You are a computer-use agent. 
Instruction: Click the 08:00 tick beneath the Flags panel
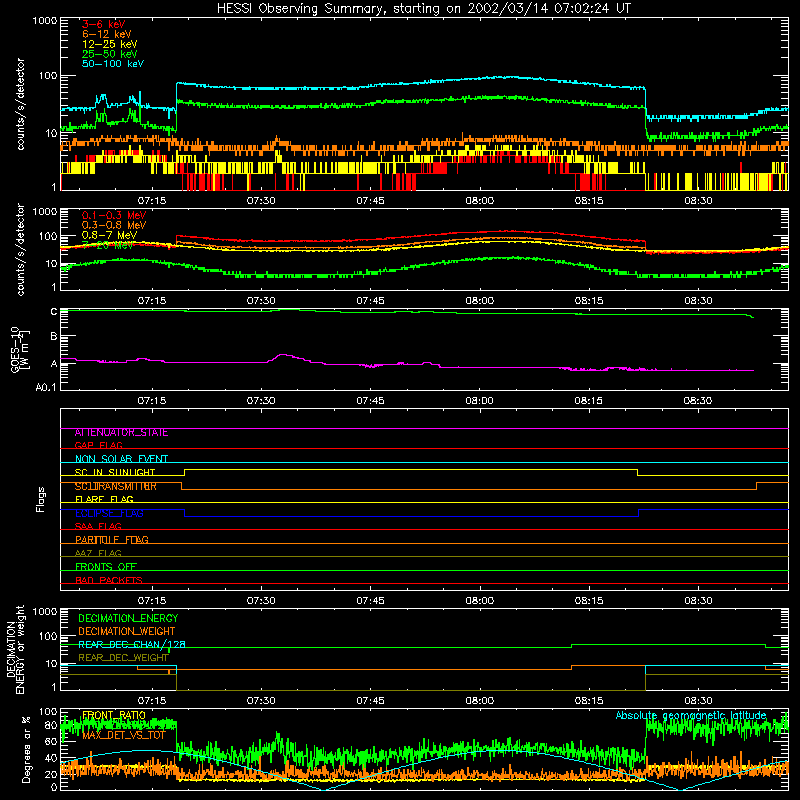click(480, 601)
